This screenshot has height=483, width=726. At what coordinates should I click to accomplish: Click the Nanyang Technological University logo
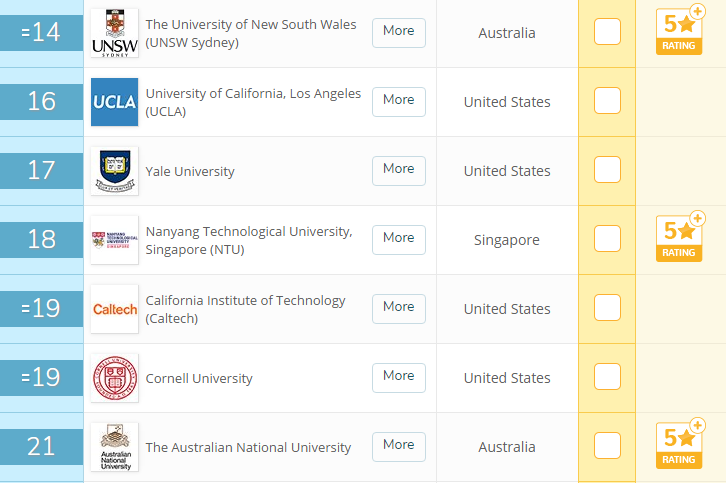tap(114, 240)
